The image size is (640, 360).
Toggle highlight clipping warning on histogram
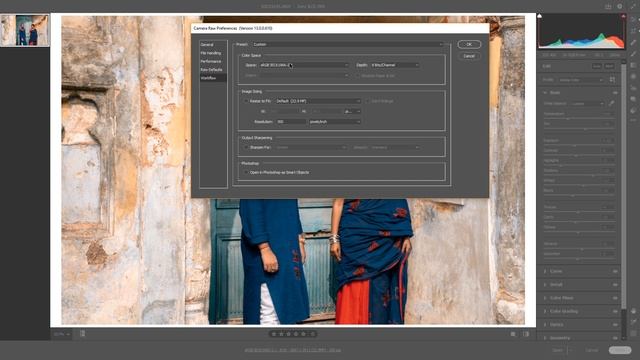623,16
